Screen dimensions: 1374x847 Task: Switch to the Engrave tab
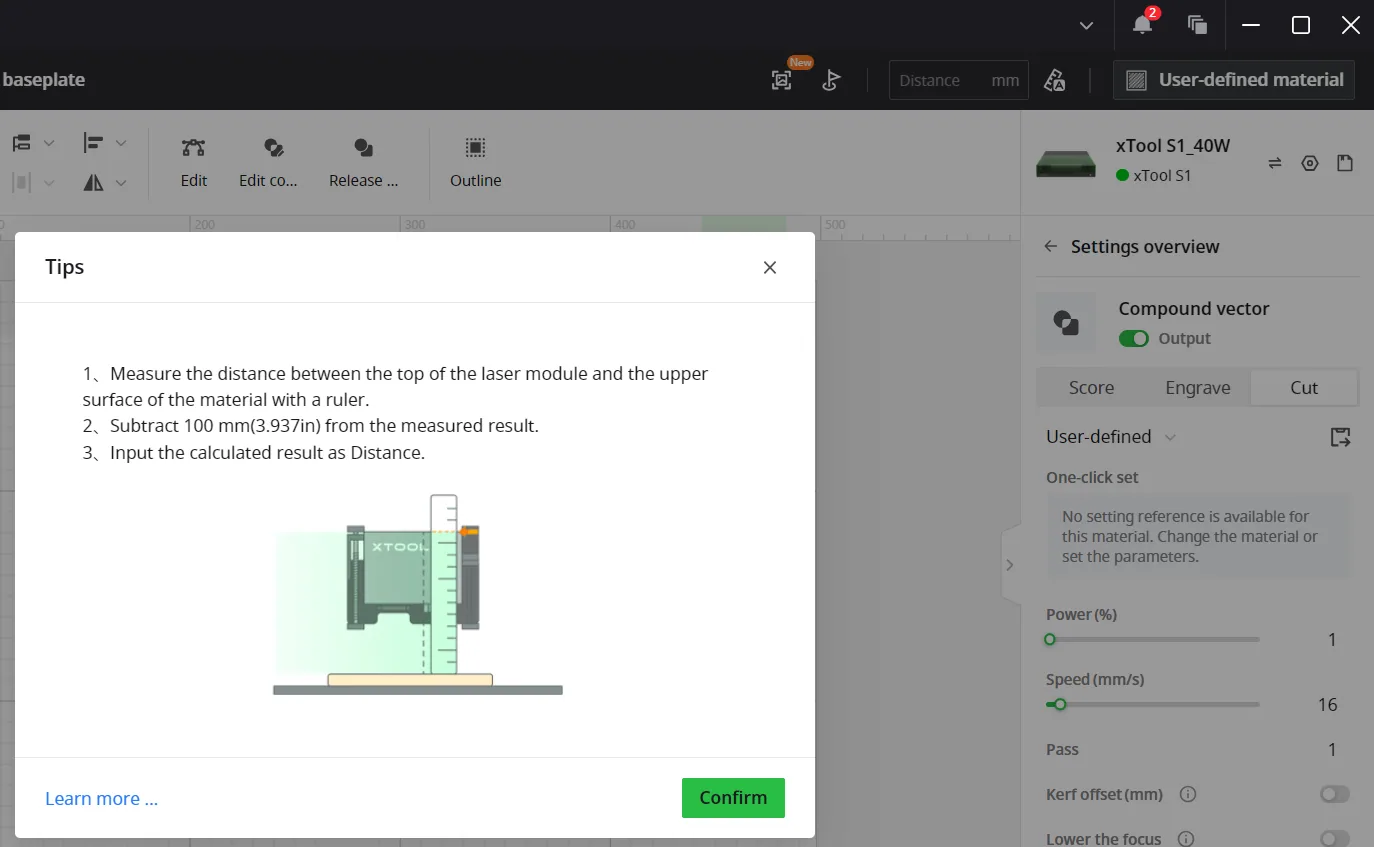click(x=1198, y=388)
